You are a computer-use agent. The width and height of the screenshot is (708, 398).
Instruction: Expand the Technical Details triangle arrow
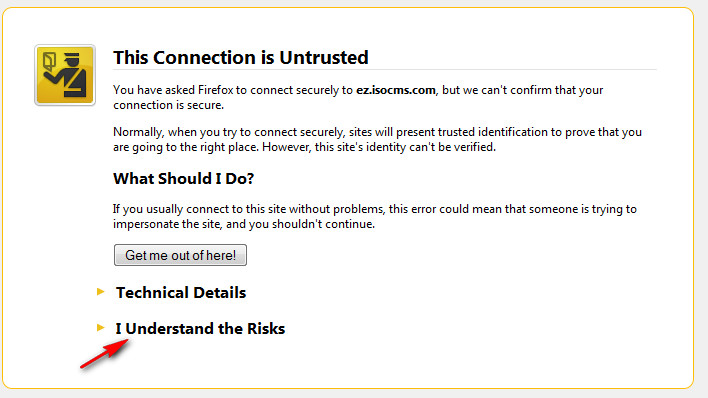tap(101, 292)
